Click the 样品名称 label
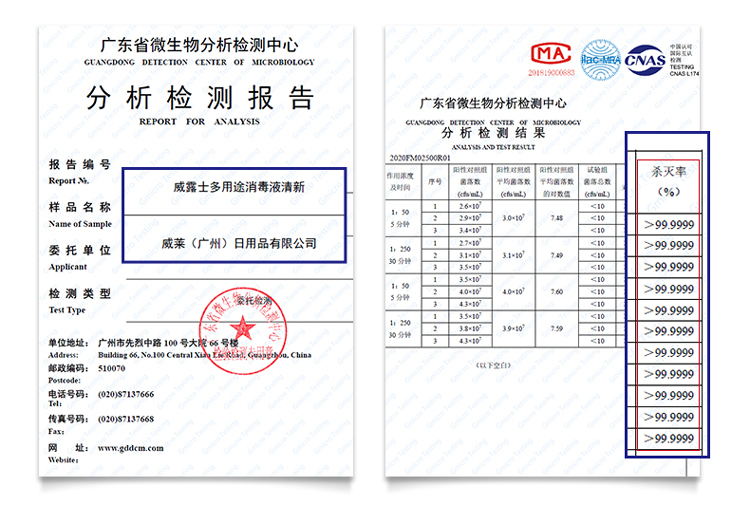The height and width of the screenshot is (524, 750). click(x=79, y=207)
